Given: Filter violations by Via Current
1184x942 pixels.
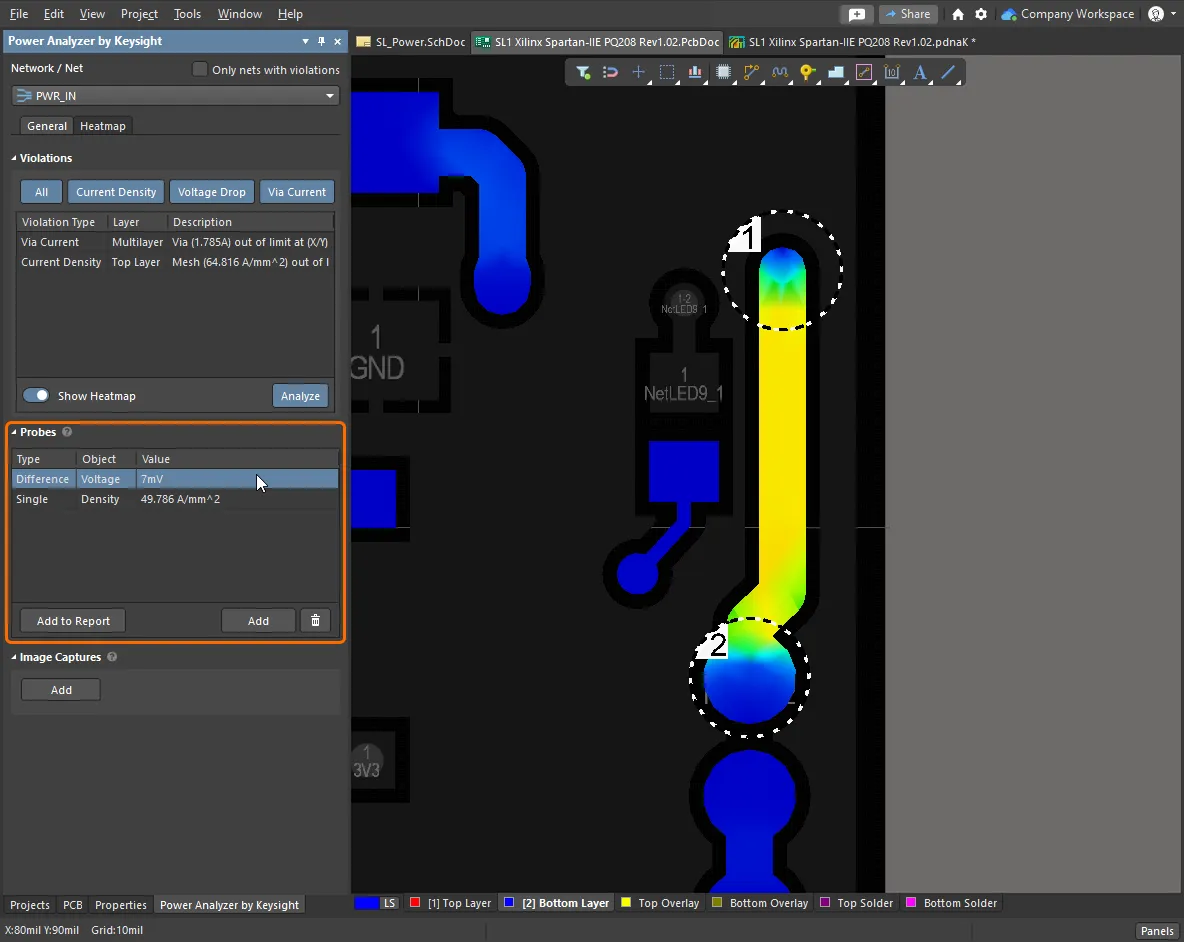Looking at the screenshot, I should pos(297,192).
